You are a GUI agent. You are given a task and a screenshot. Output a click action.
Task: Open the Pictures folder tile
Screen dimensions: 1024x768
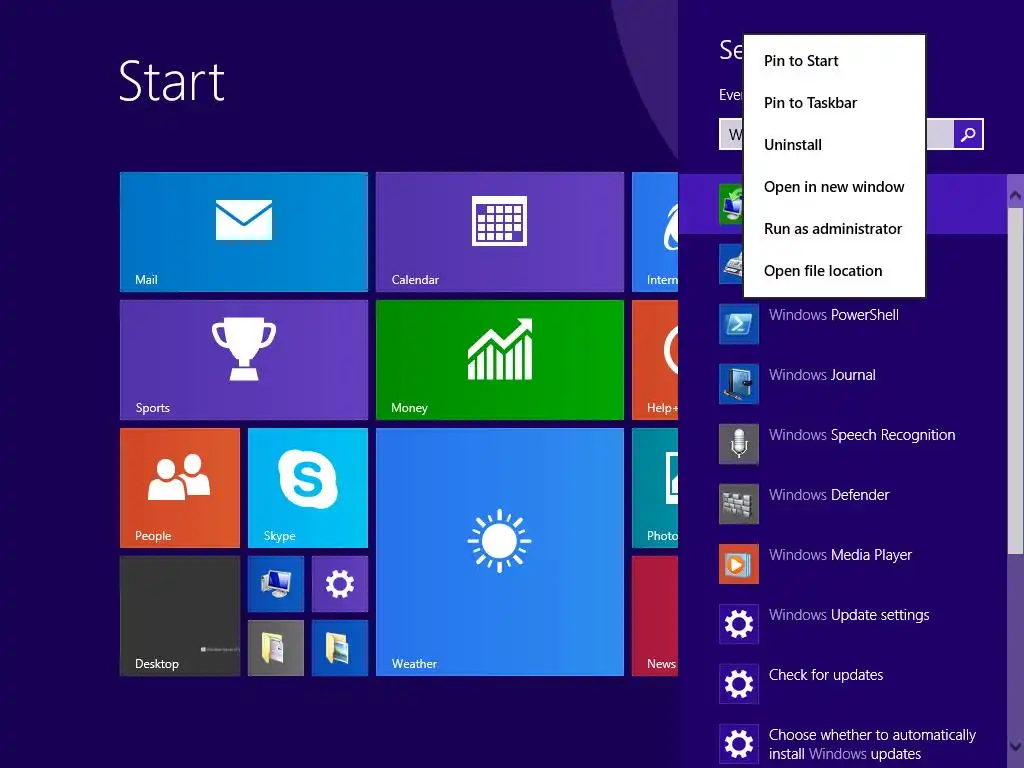pos(340,648)
